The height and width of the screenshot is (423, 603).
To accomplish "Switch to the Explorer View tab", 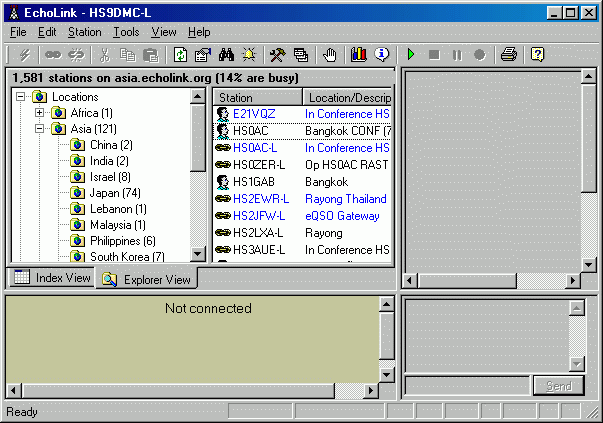I will click(x=147, y=280).
